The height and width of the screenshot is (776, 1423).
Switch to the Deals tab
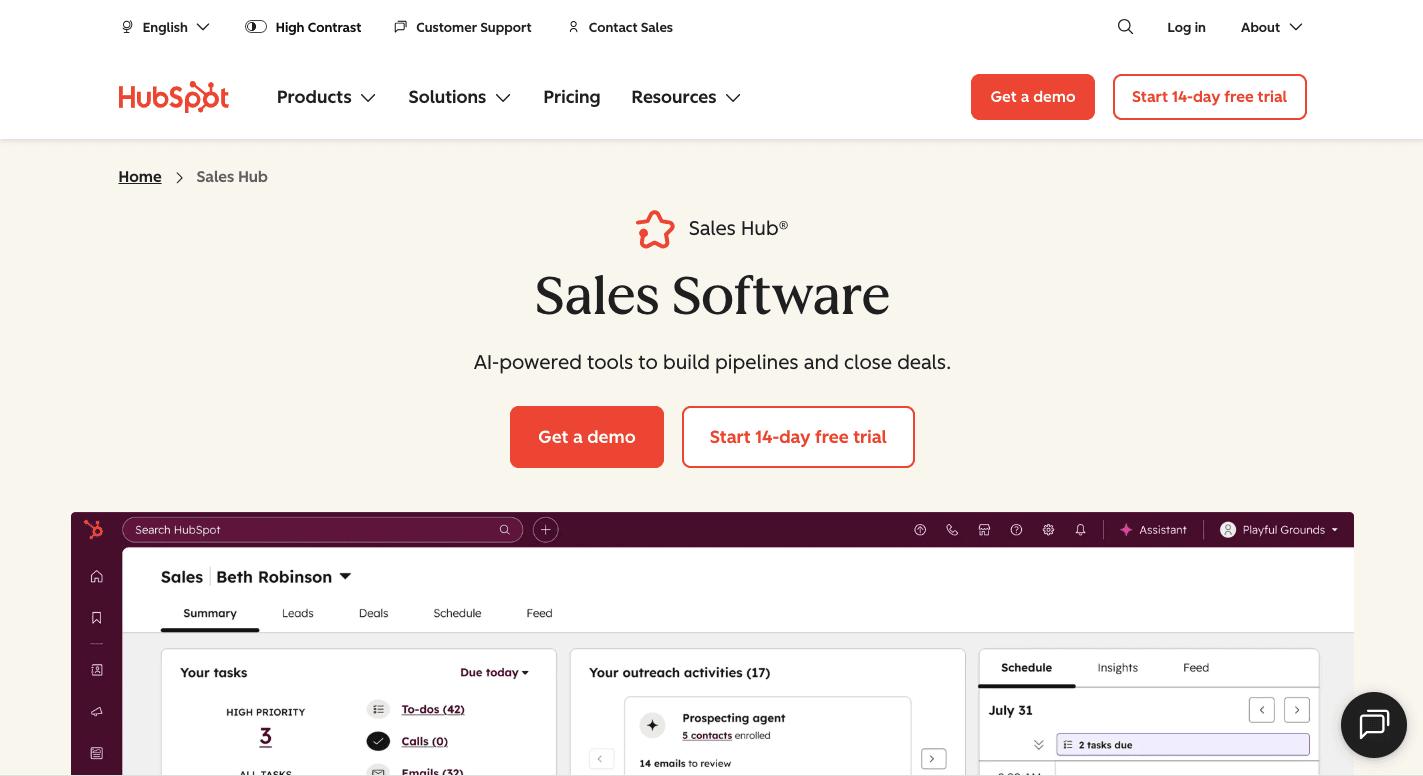pos(372,613)
